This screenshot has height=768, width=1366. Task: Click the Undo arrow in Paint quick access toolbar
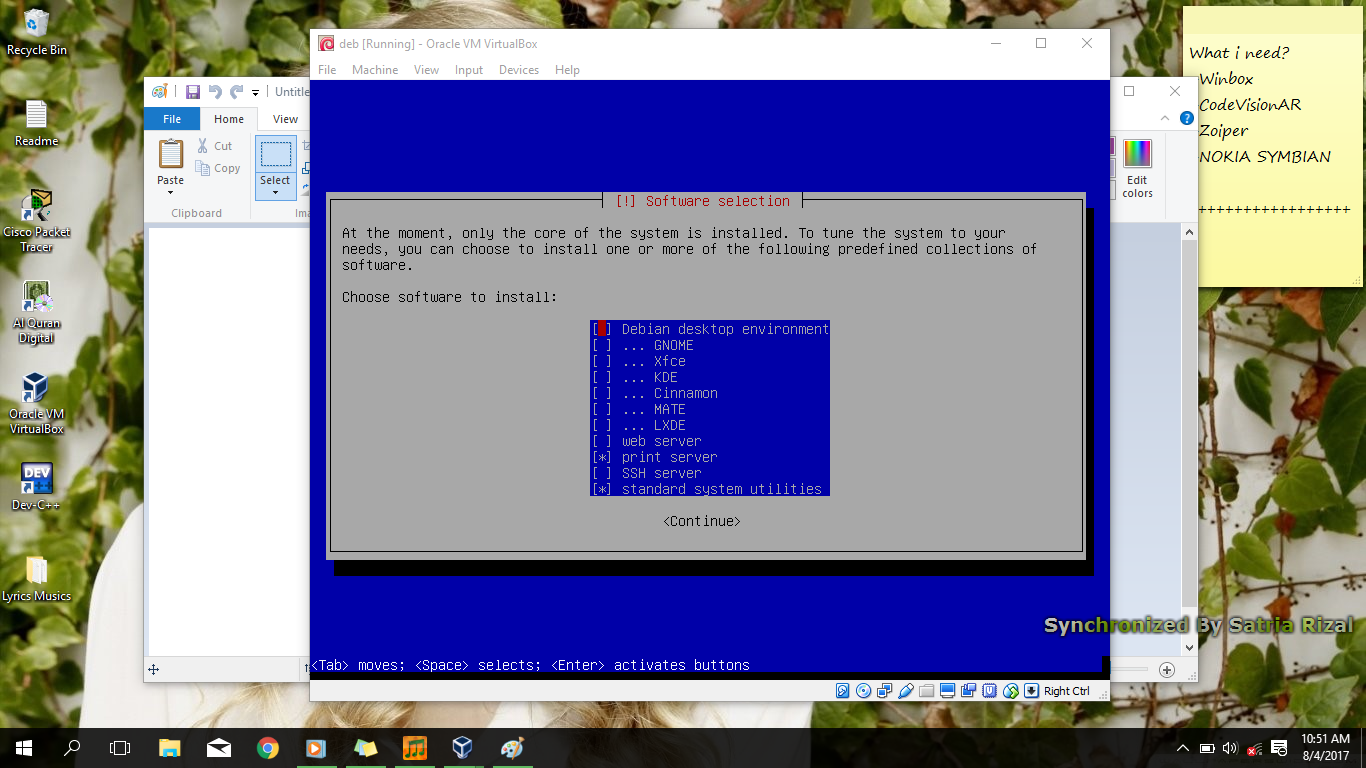(x=215, y=91)
